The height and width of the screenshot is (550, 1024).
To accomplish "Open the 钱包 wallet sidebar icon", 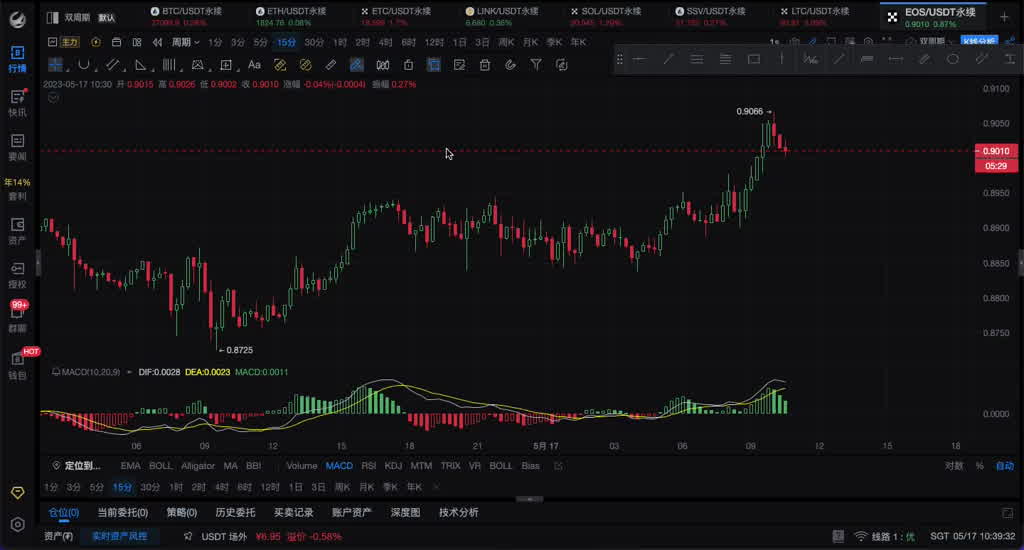I will click(x=17, y=364).
